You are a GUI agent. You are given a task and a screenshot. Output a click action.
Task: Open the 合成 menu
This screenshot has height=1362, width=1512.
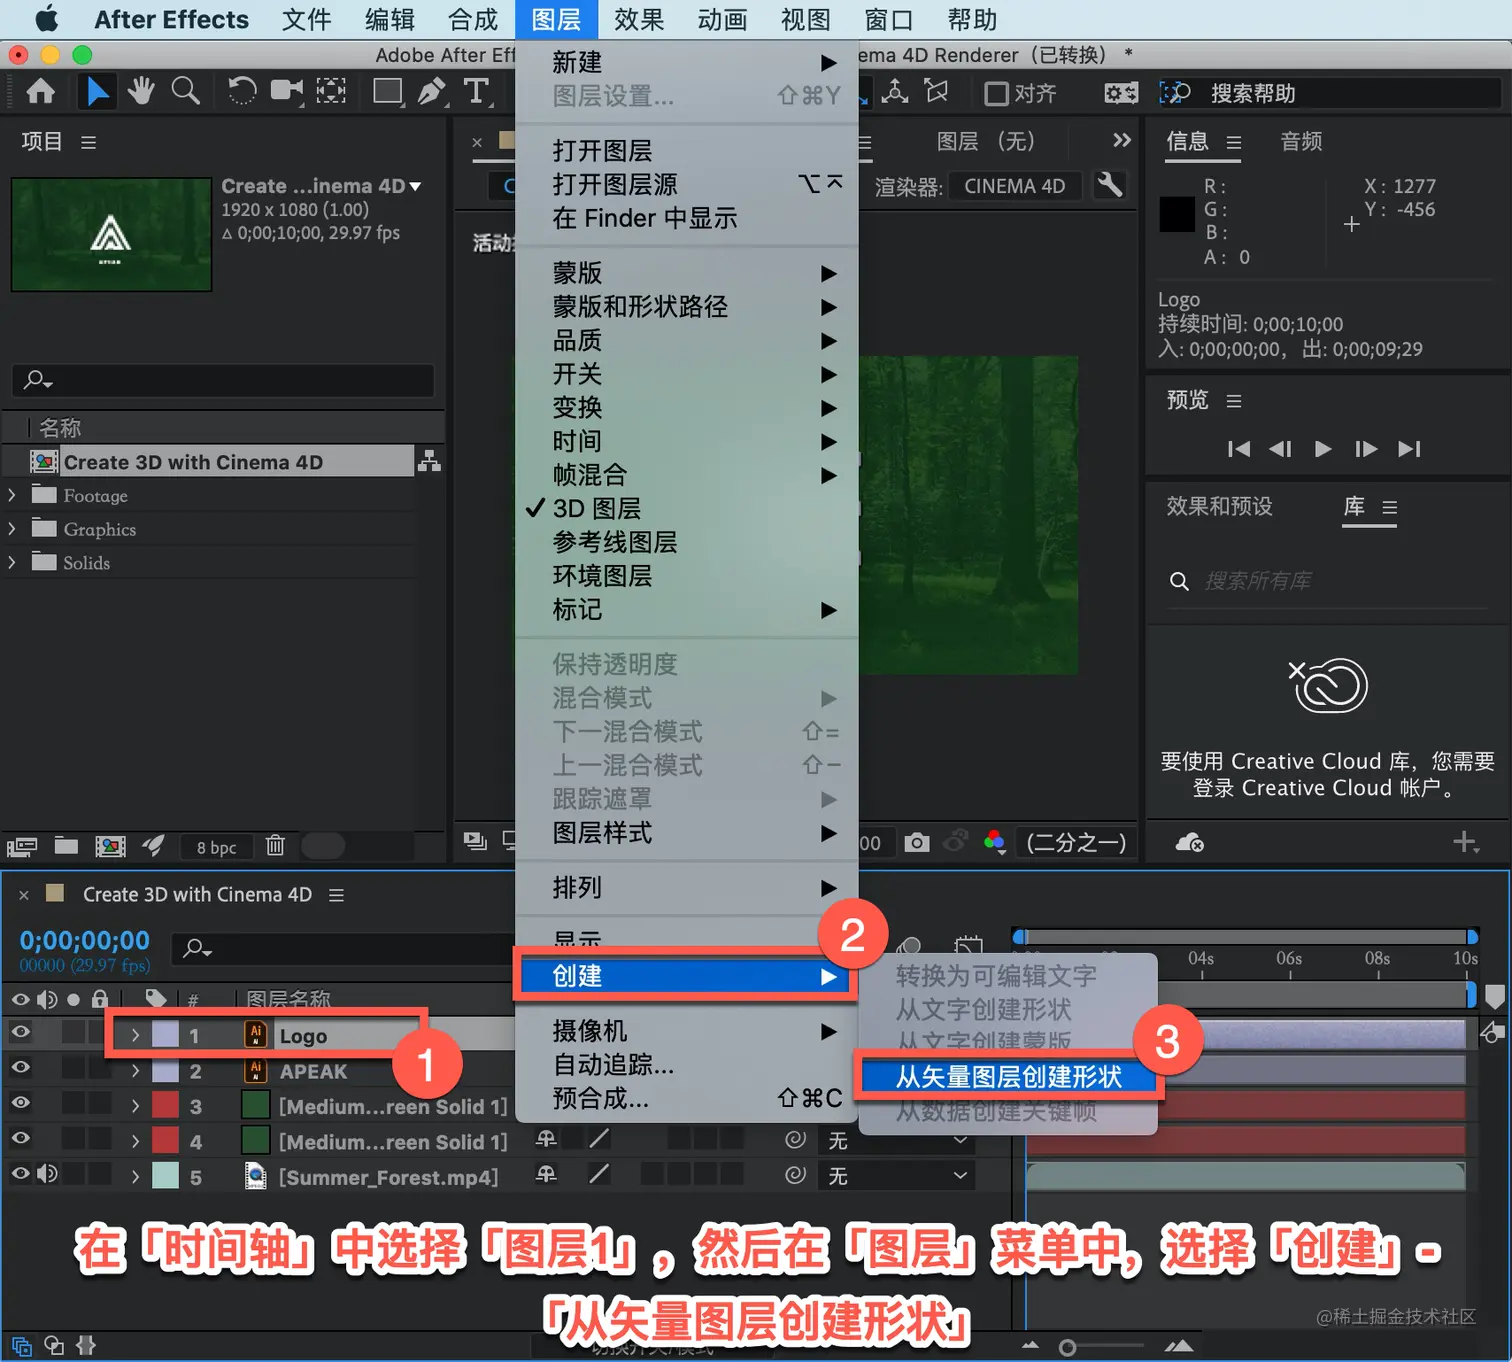[473, 20]
